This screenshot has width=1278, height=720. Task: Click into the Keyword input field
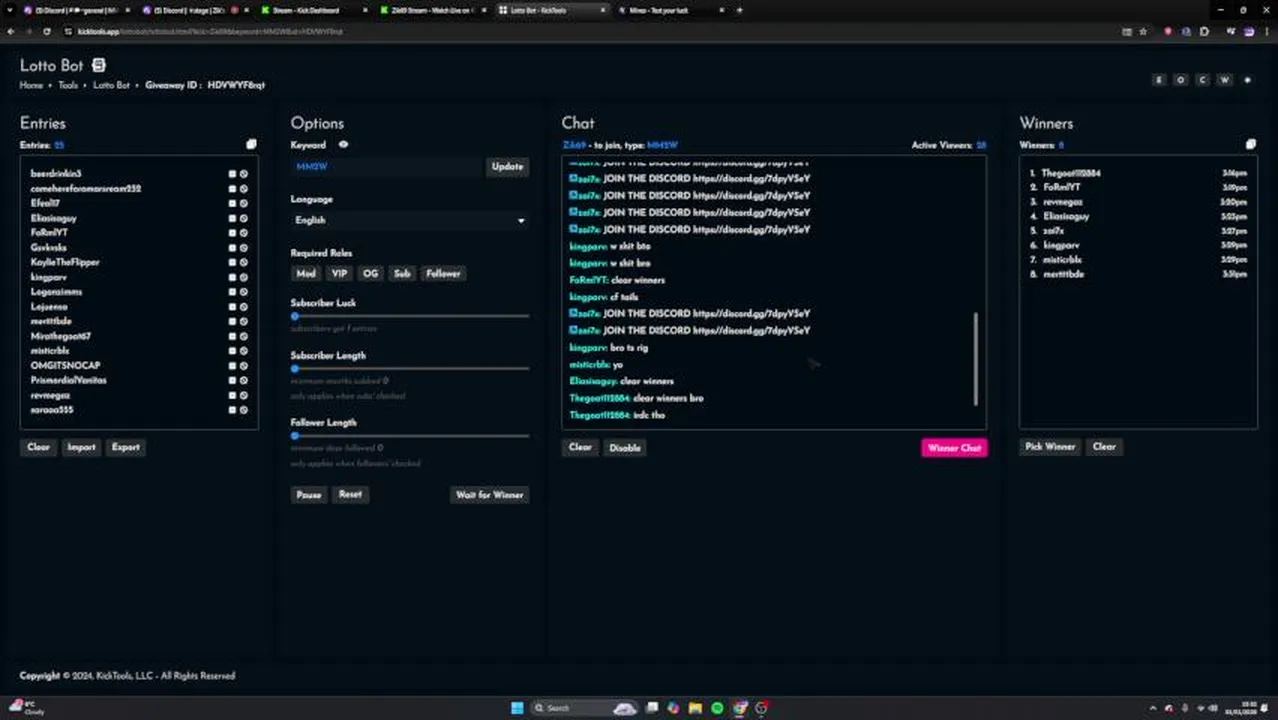[387, 166]
